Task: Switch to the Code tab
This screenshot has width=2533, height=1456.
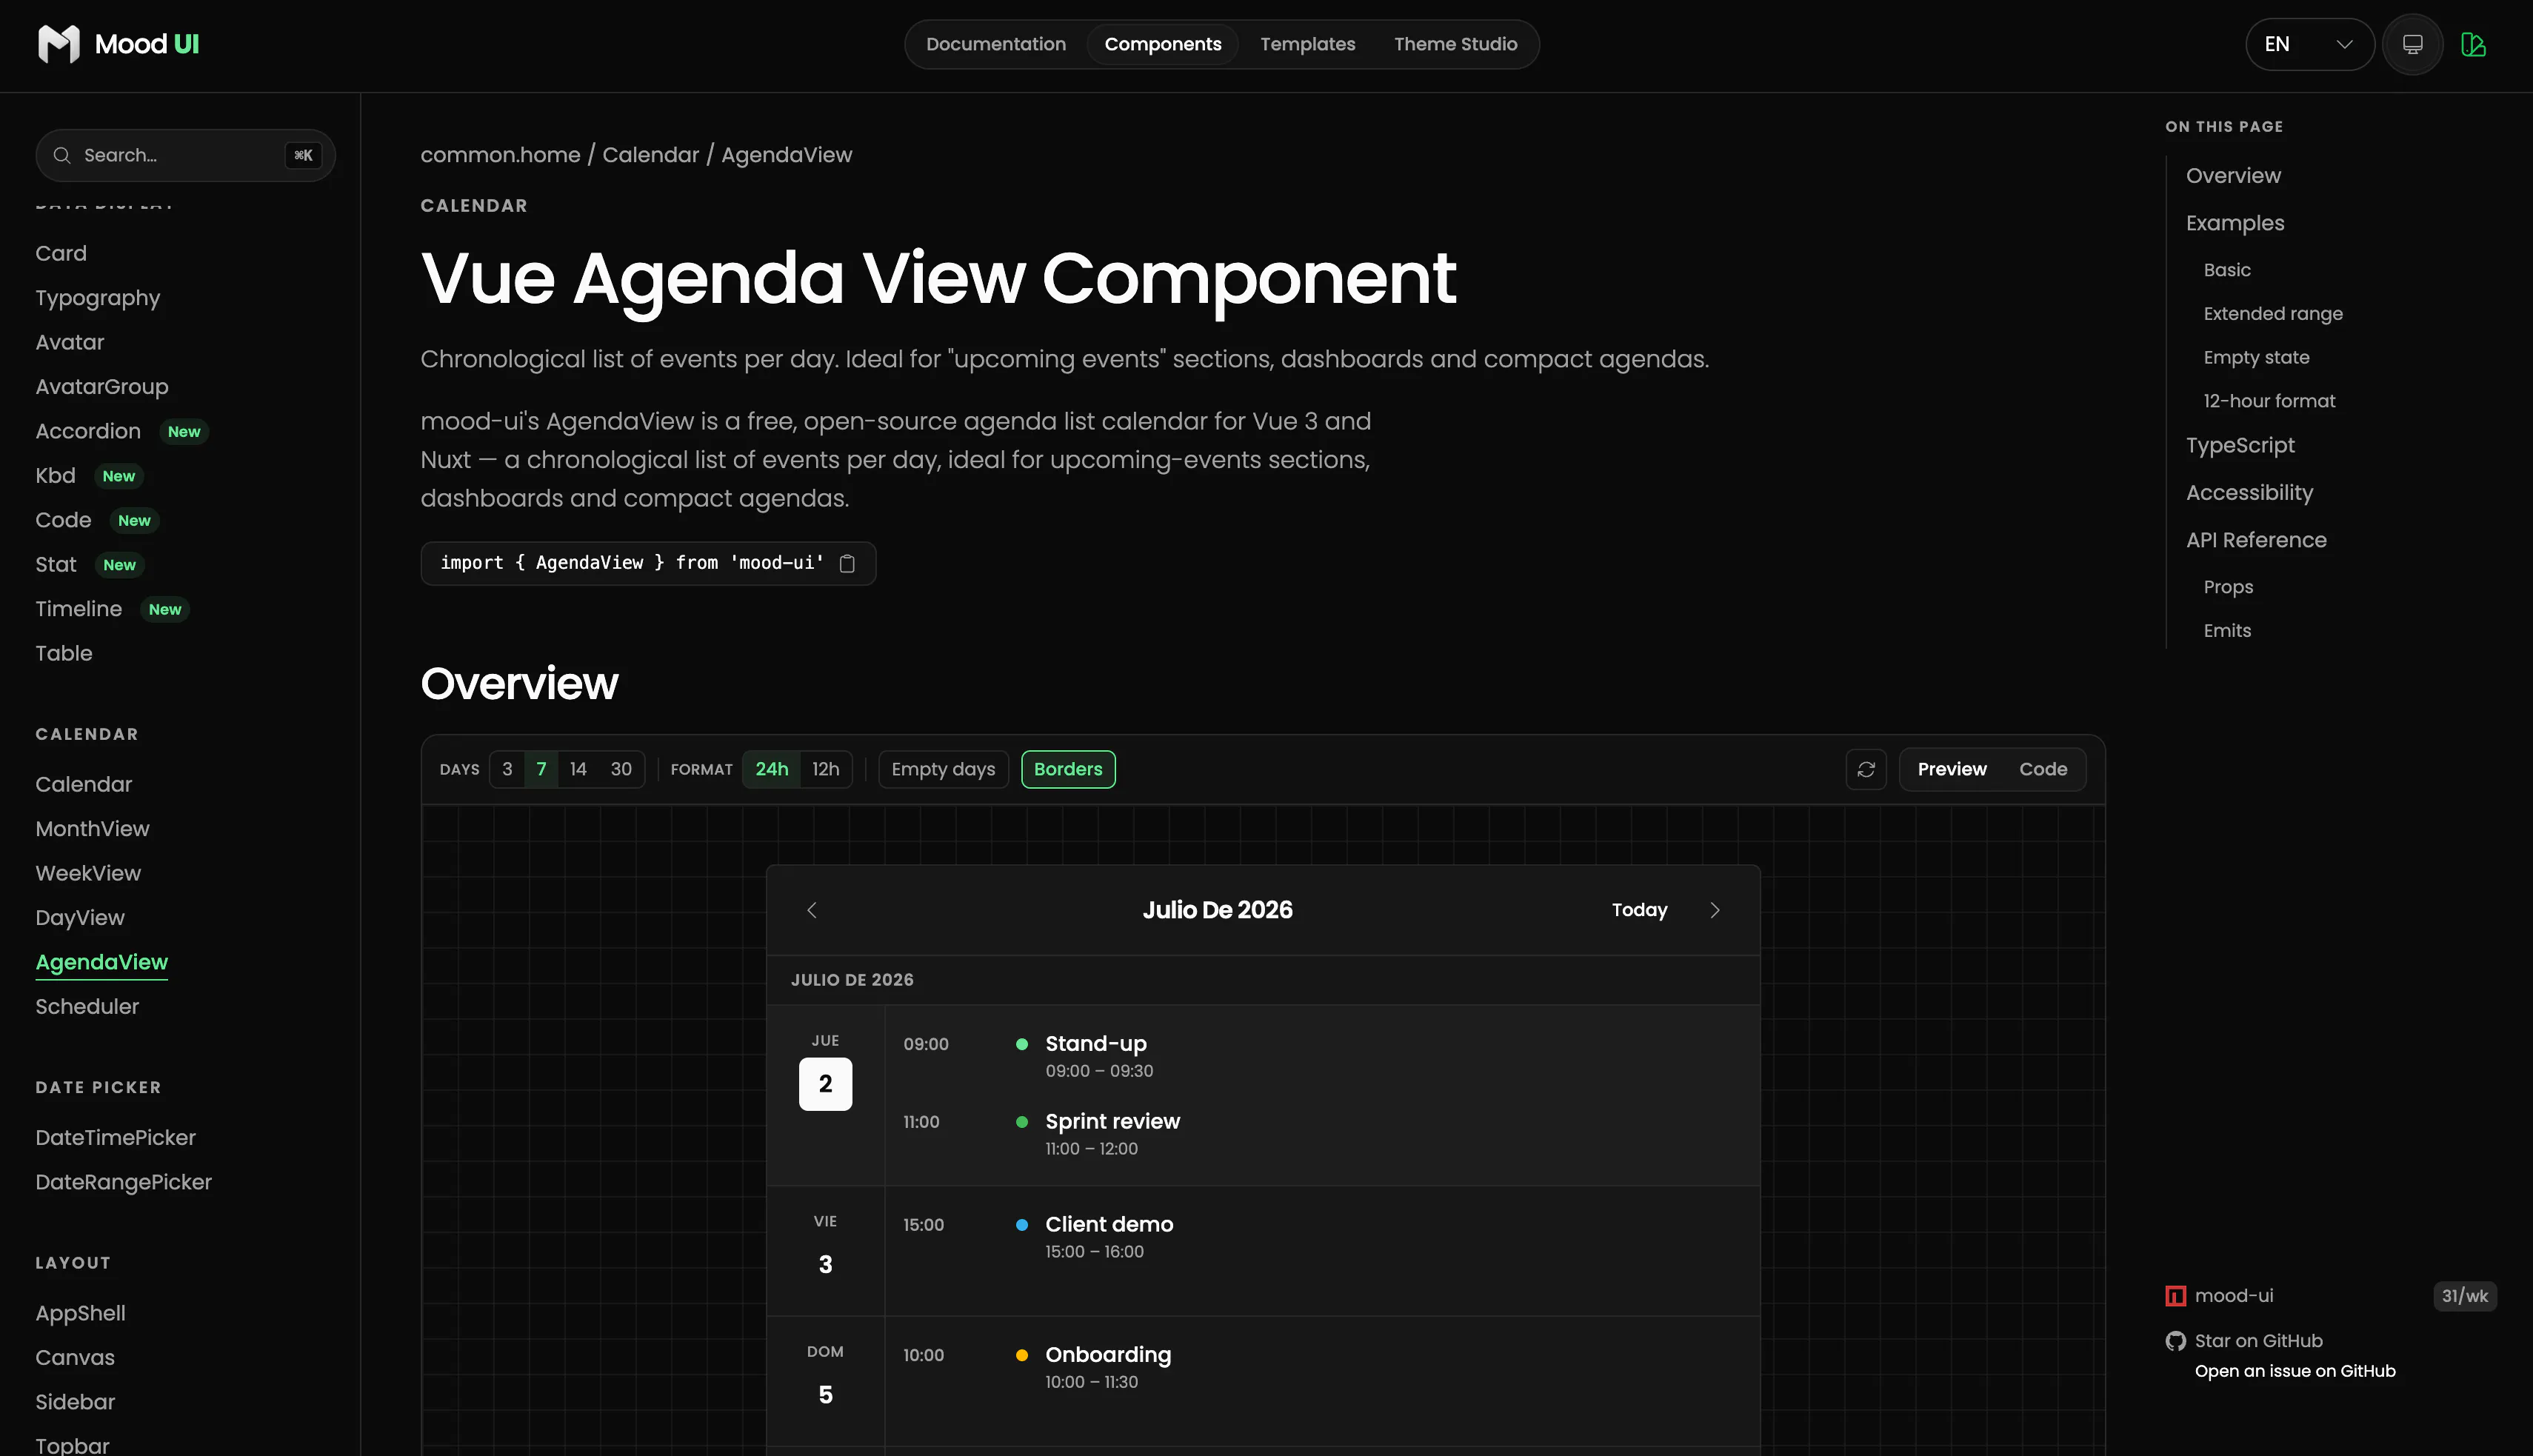Action: pyautogui.click(x=2043, y=769)
